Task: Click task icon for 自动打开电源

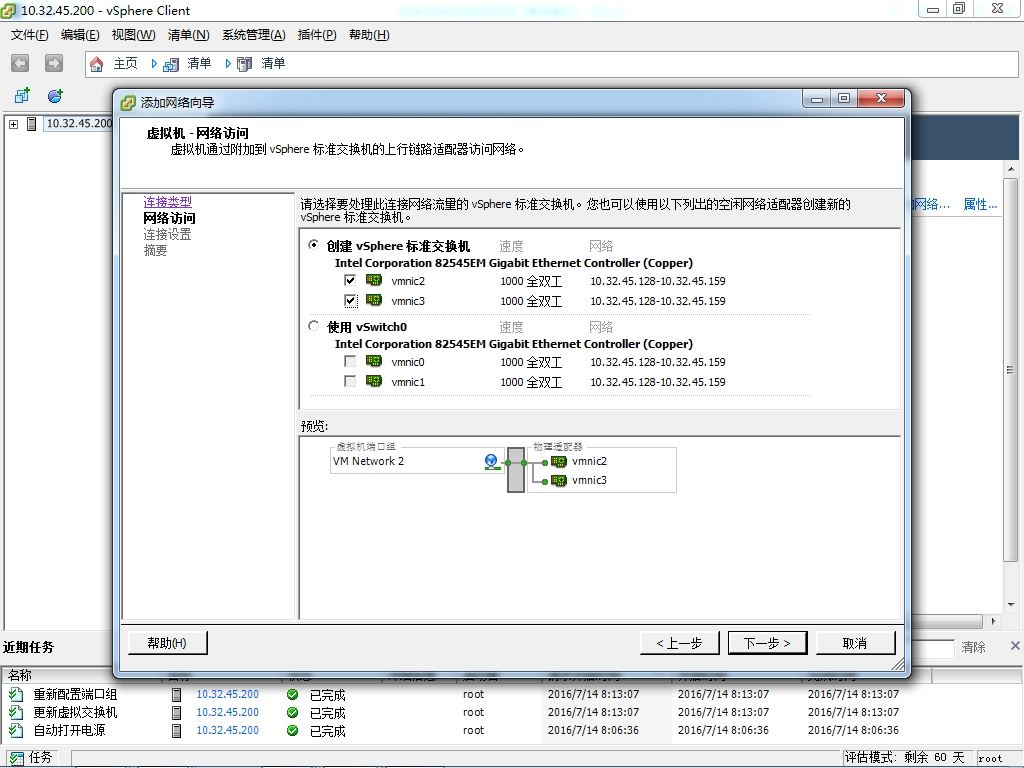Action: 16,730
